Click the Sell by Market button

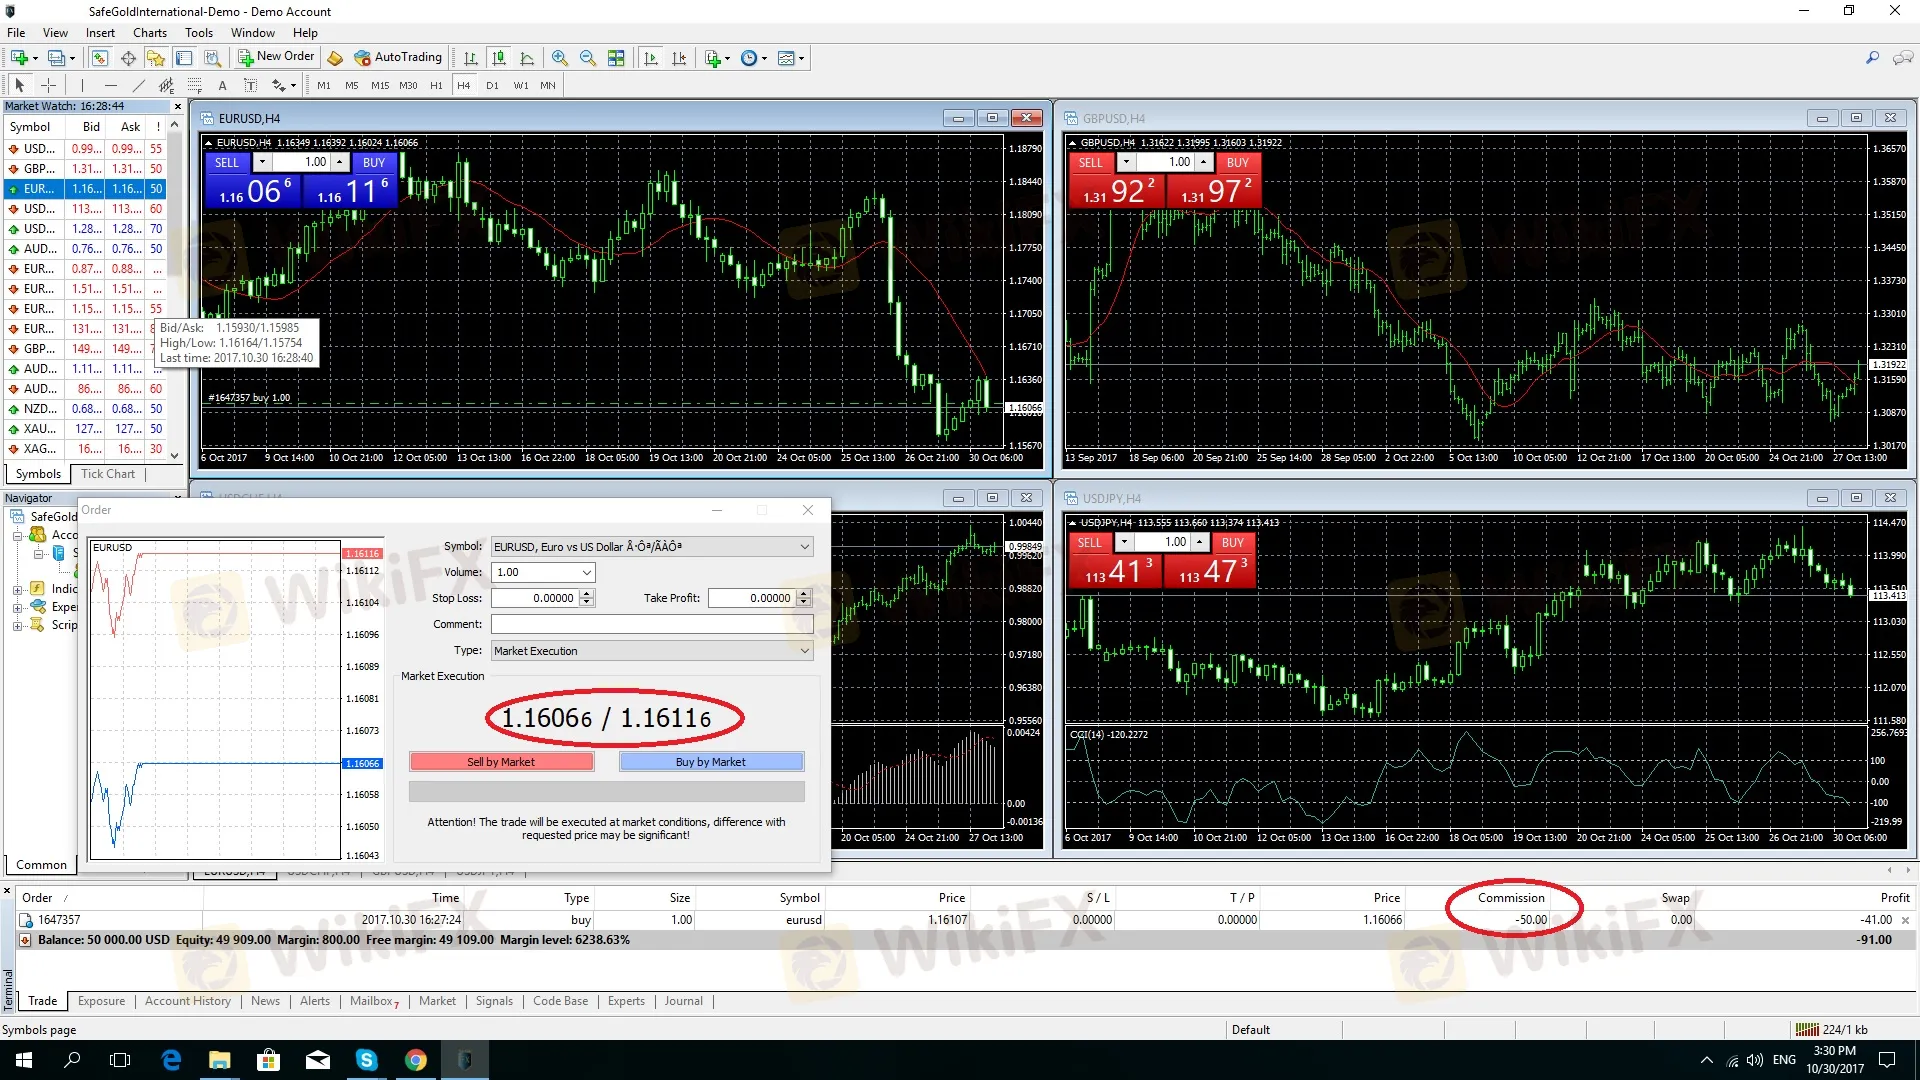[x=501, y=762]
